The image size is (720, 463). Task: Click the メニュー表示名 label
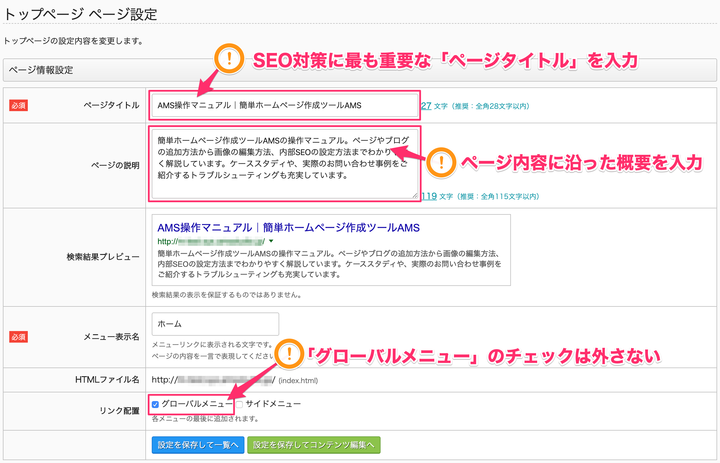[111, 337]
